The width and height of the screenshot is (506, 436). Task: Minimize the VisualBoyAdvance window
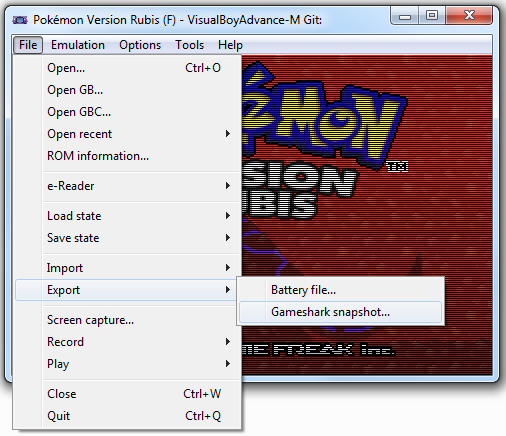pyautogui.click(x=405, y=16)
